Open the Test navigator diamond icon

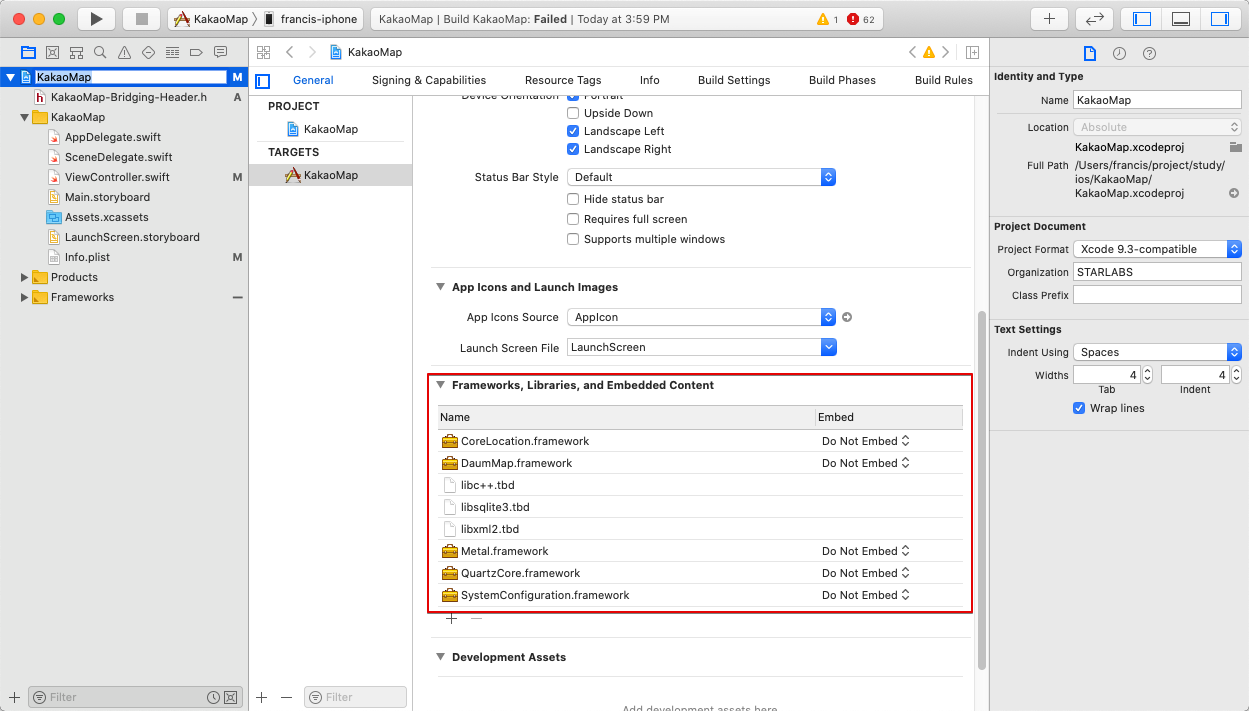pyautogui.click(x=148, y=52)
